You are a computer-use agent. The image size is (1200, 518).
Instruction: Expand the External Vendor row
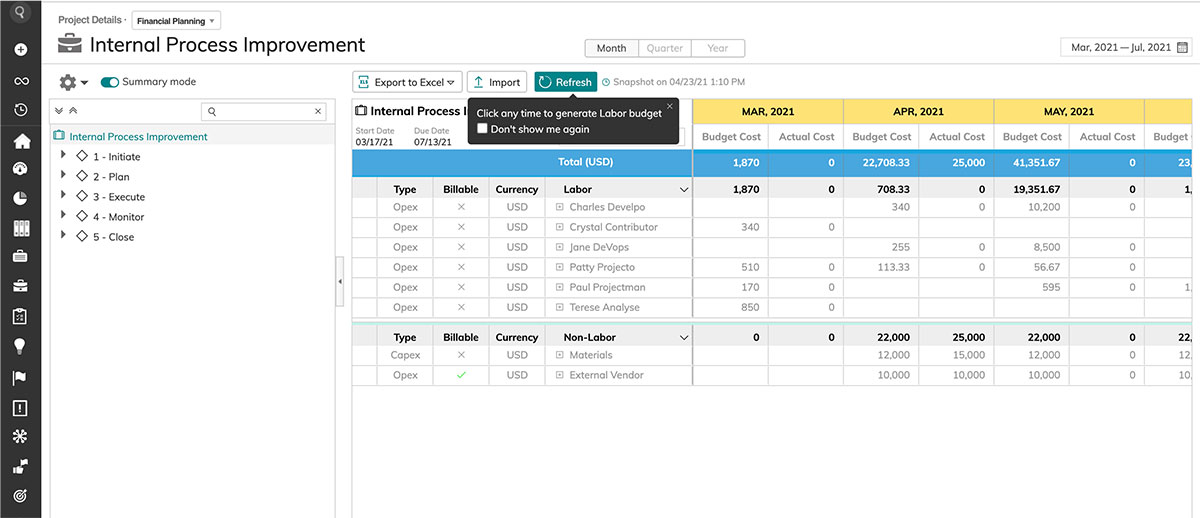pos(560,375)
